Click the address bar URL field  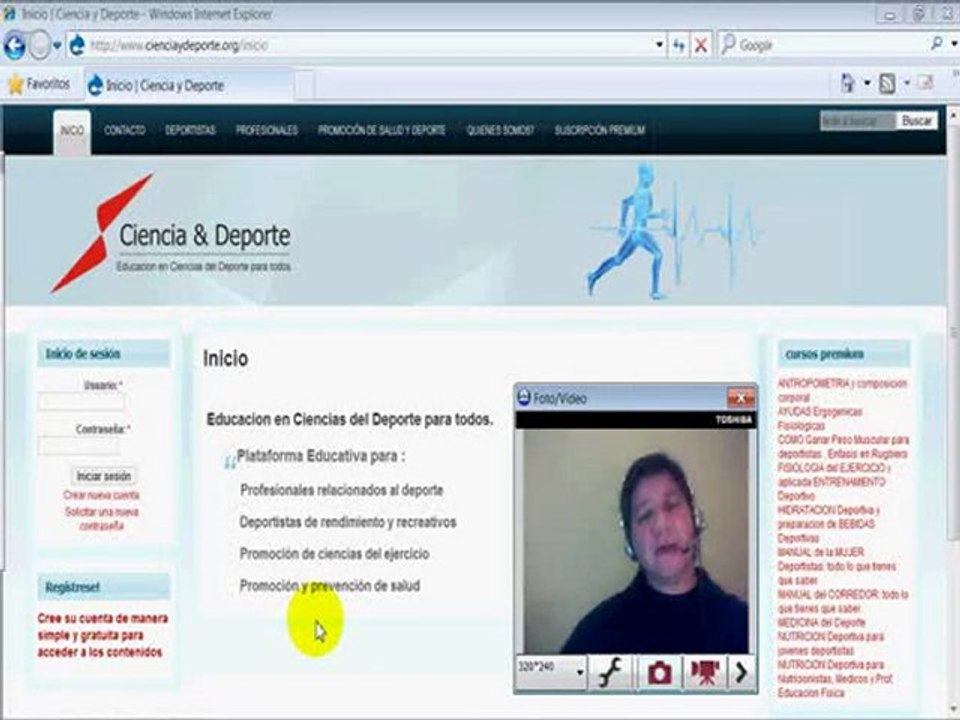[x=367, y=45]
